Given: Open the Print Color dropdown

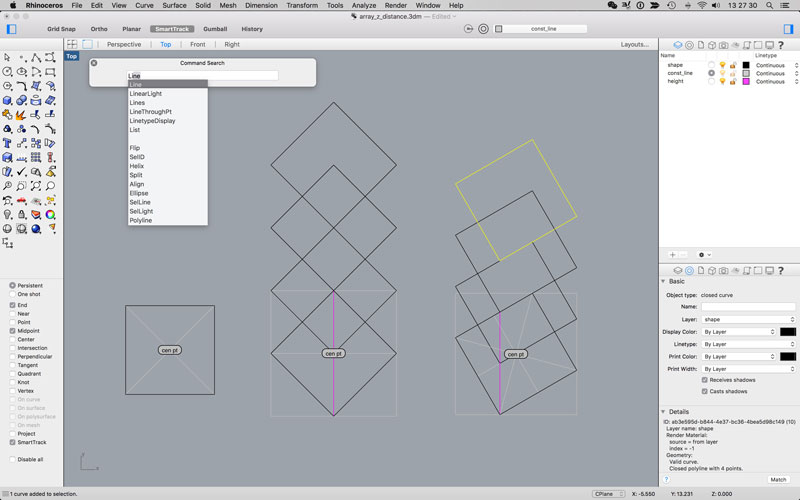Looking at the screenshot, I should click(x=739, y=357).
